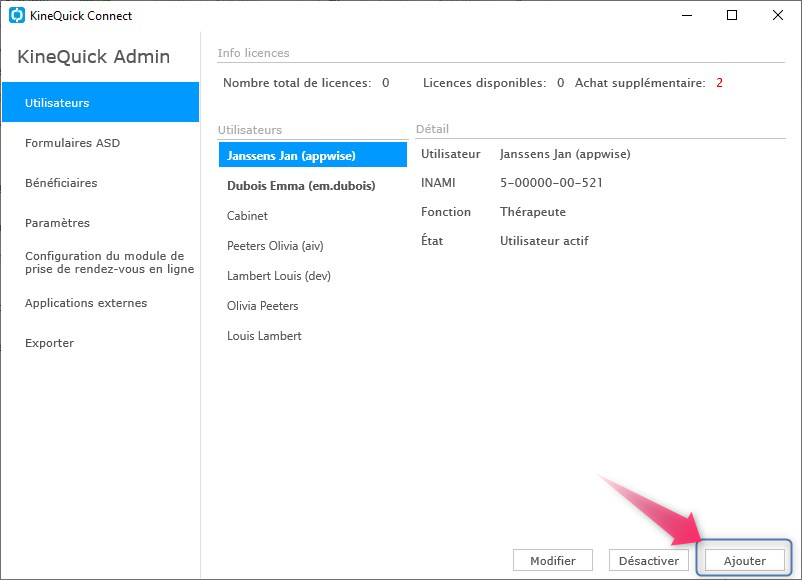Click the Licences disponibles label

coord(484,83)
